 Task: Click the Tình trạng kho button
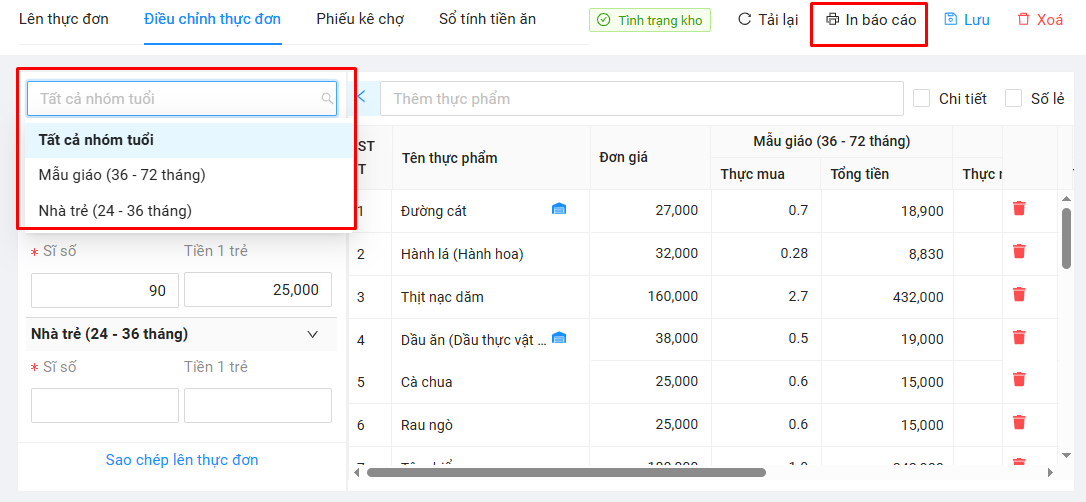[x=650, y=20]
